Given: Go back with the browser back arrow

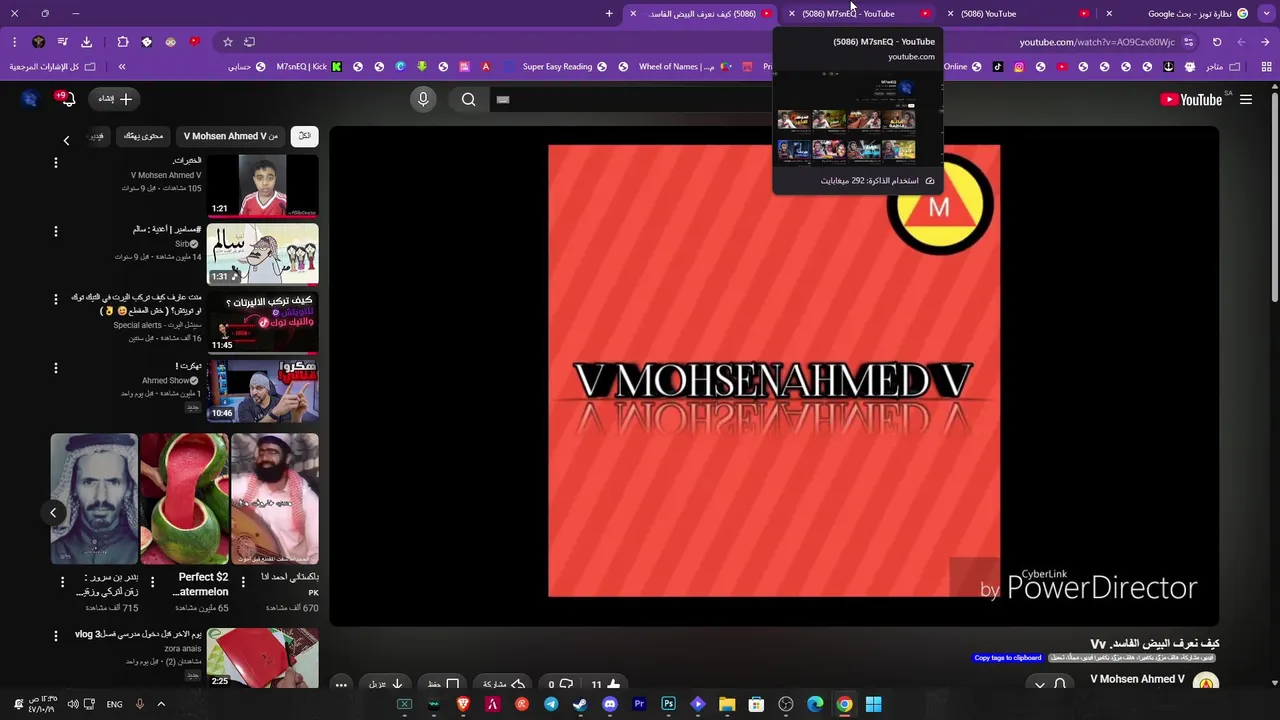Looking at the screenshot, I should 1265,42.
